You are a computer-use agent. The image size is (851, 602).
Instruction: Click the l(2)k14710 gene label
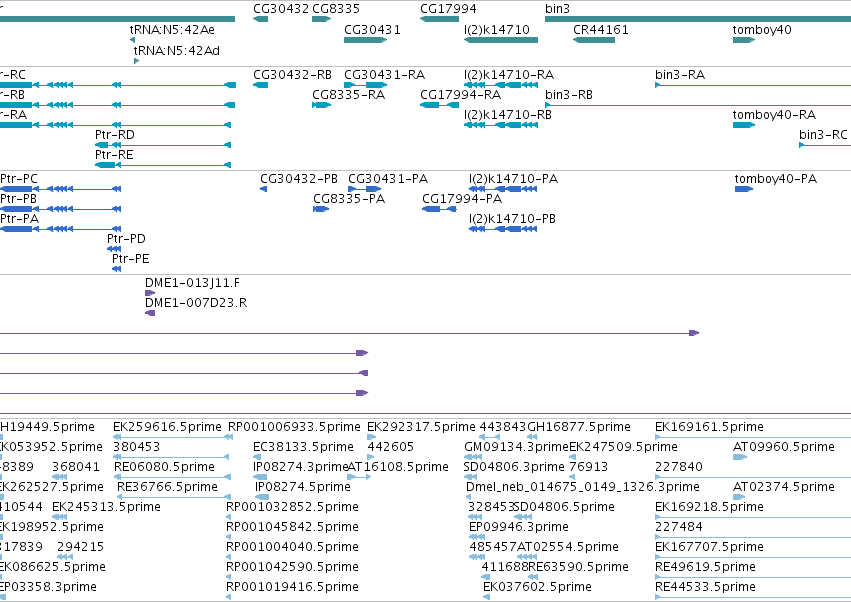coord(497,30)
